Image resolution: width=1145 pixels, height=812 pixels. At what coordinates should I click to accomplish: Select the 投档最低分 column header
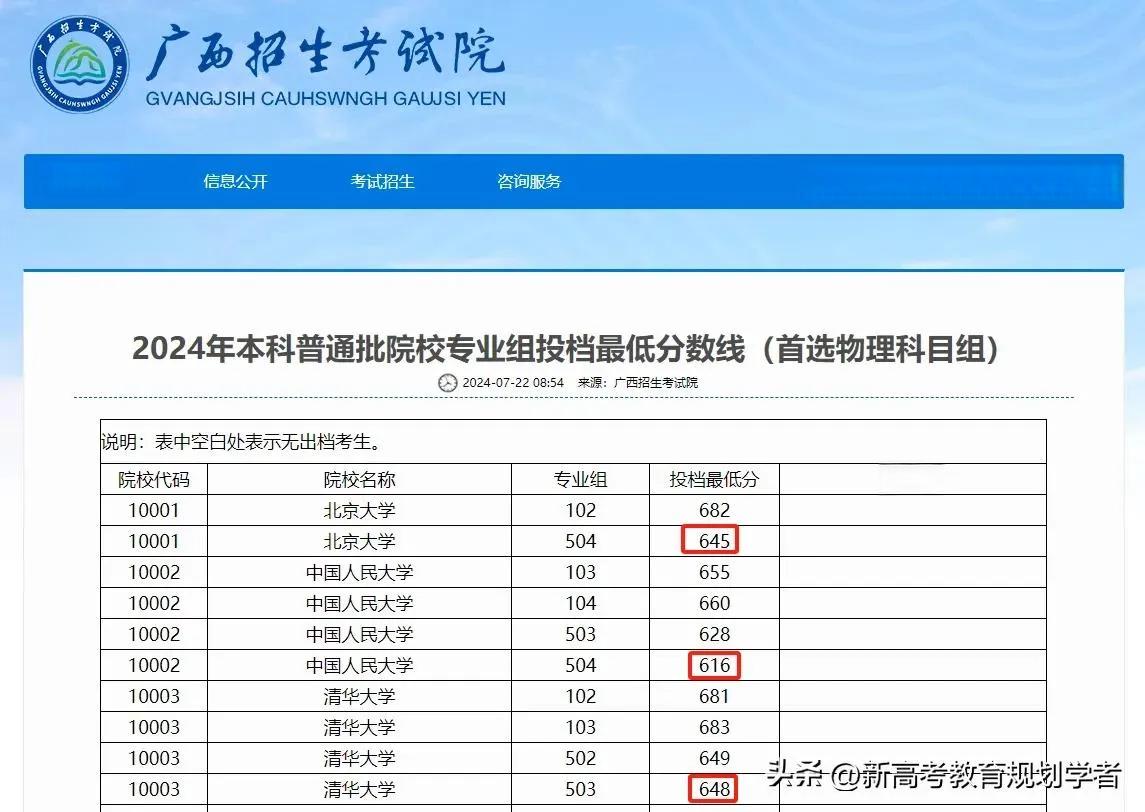coord(714,480)
